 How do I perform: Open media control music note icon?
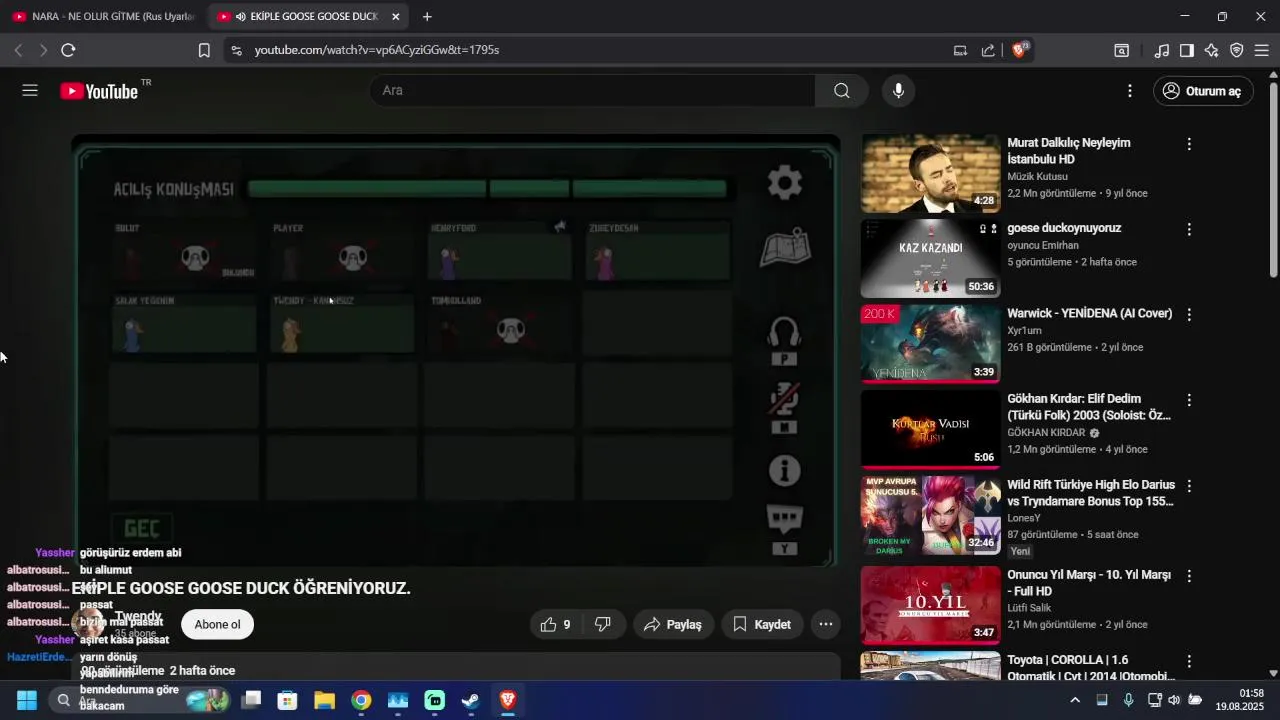[x=1162, y=50]
